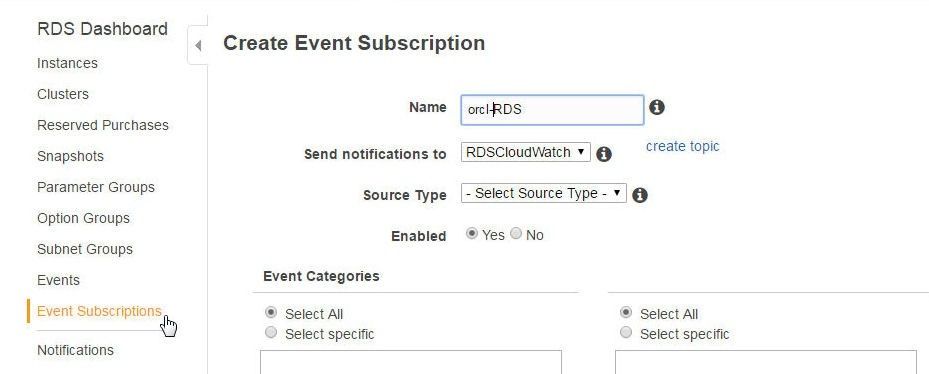Choose Select specific under Event Categories

pos(271,333)
